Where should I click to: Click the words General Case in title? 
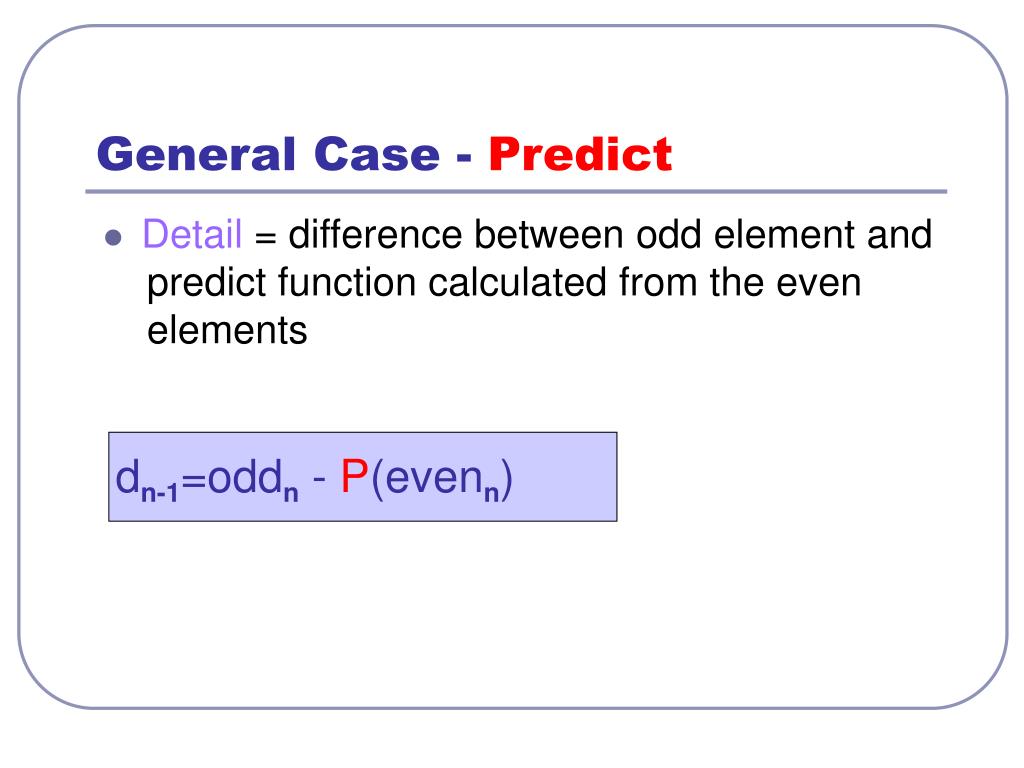pos(268,155)
